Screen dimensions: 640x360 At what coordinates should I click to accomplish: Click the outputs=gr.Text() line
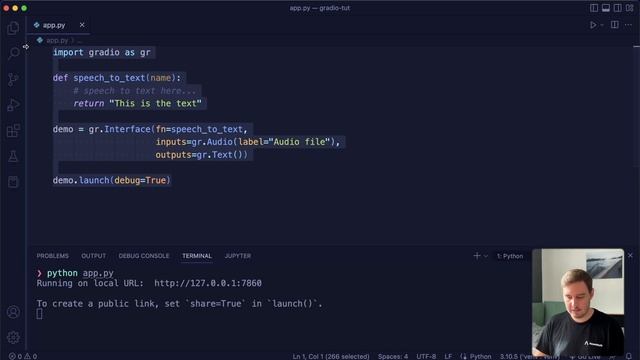[x=202, y=155]
